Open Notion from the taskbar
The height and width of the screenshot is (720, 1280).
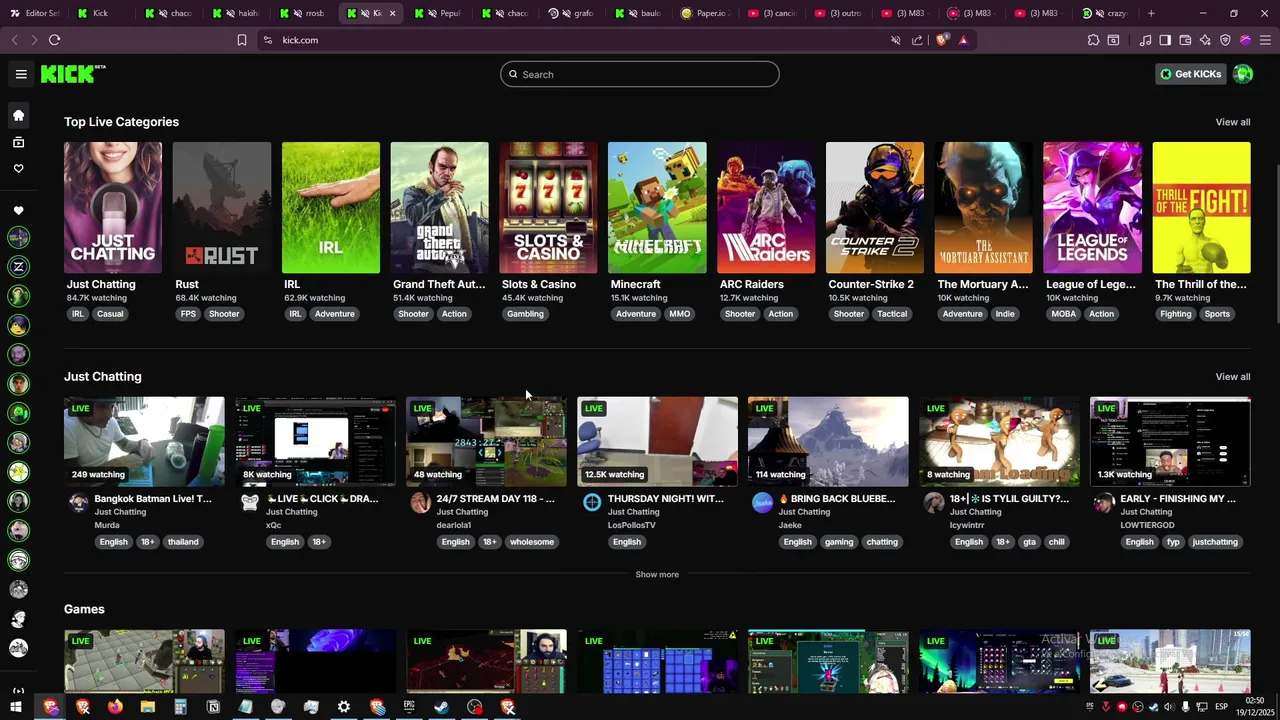[213, 707]
